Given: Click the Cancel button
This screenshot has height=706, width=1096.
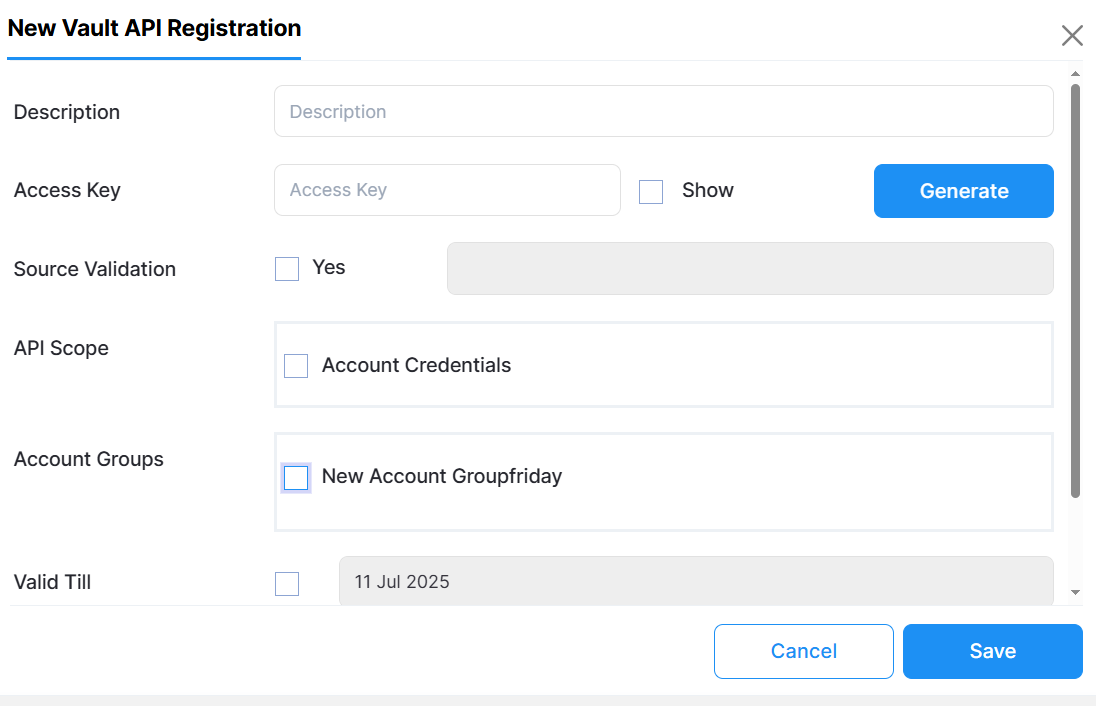Looking at the screenshot, I should (803, 651).
